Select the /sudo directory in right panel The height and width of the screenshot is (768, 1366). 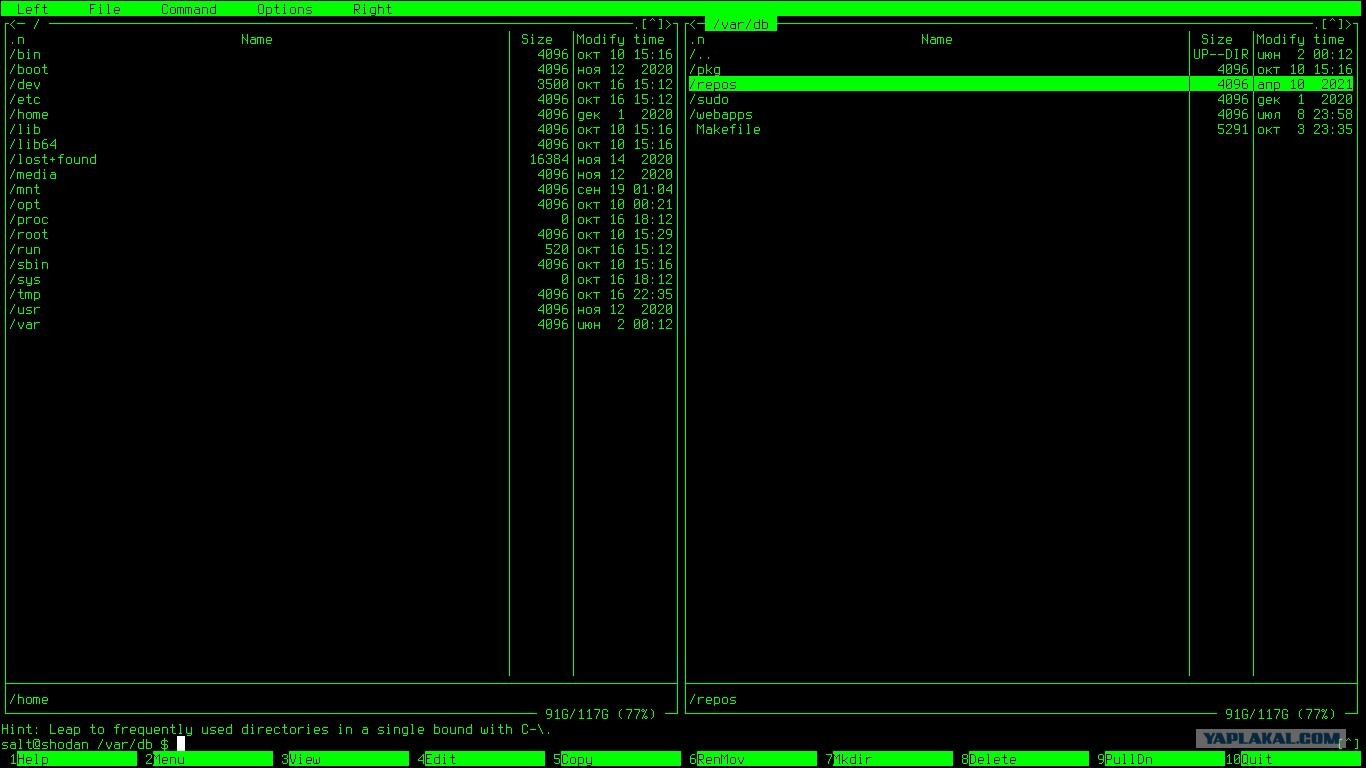tap(1020, 99)
